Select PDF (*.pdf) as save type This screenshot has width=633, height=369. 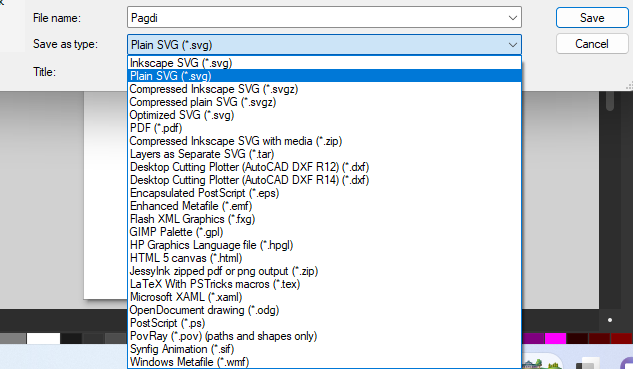(x=324, y=128)
